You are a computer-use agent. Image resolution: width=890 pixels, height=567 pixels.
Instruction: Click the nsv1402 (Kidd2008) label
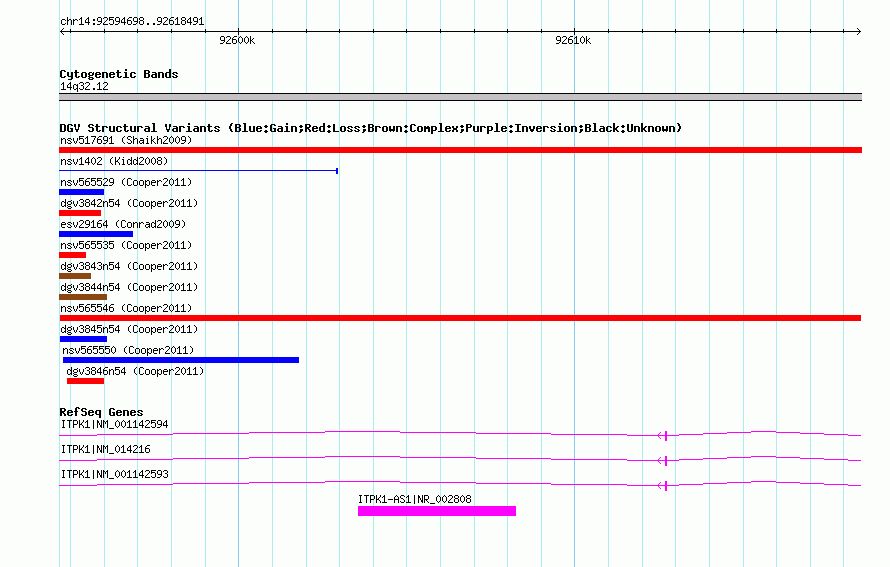[114, 161]
